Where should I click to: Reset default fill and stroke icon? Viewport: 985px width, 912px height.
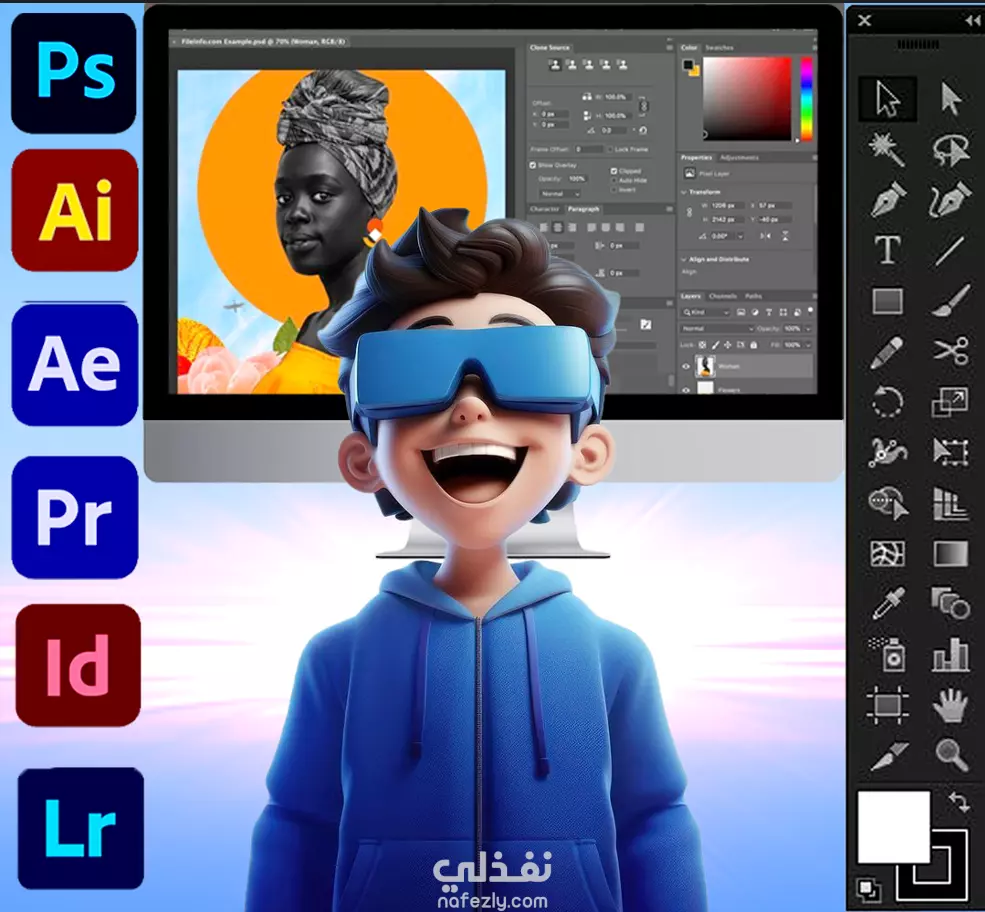[x=869, y=889]
